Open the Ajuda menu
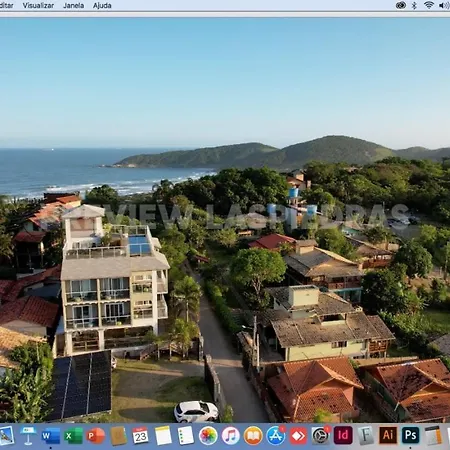 pyautogui.click(x=102, y=5)
